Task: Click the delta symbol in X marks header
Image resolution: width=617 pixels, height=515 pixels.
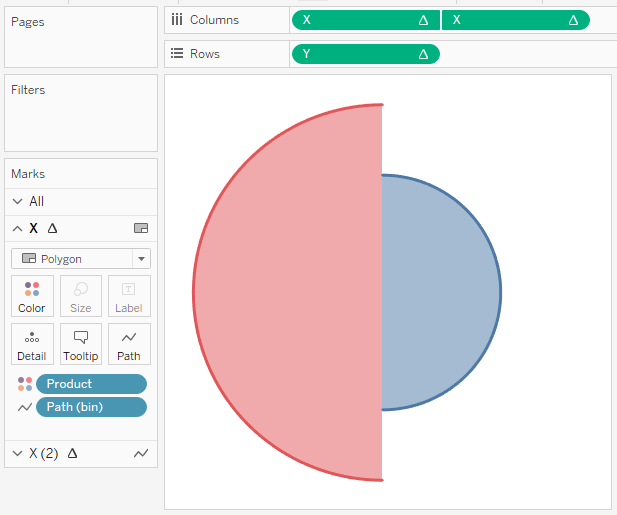Action: pos(52,228)
